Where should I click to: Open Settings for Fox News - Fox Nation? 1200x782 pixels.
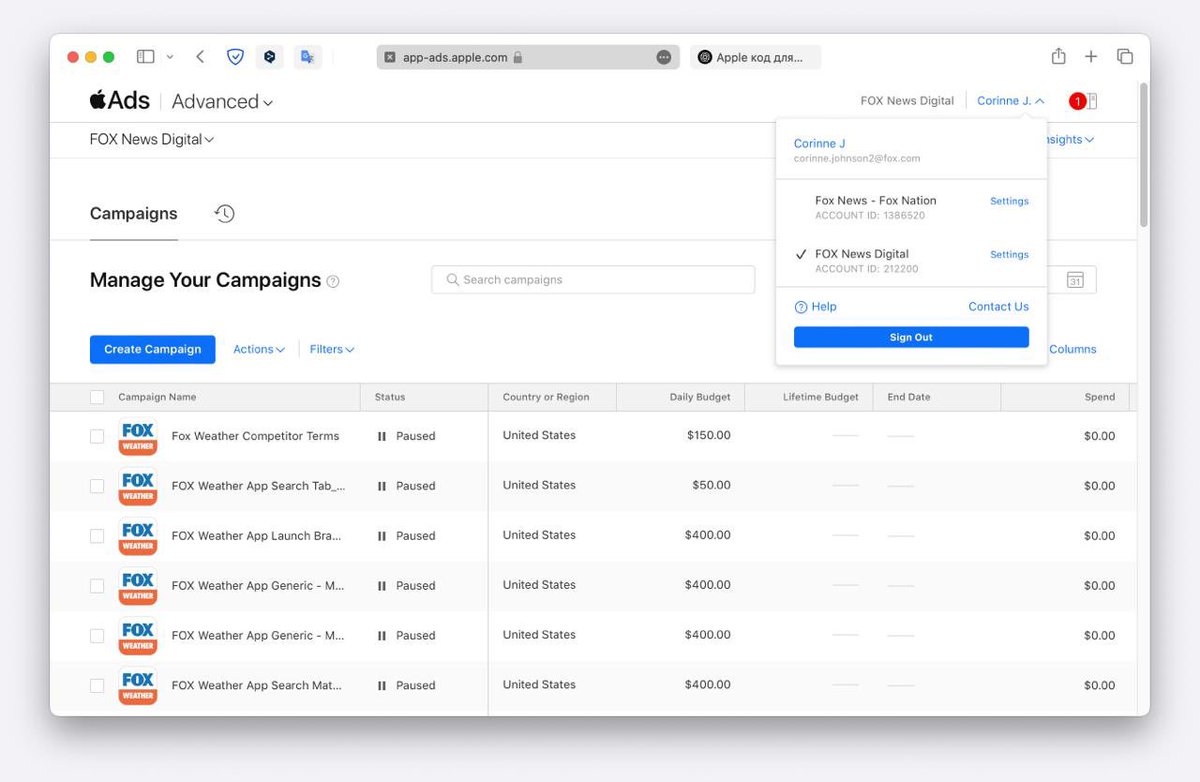(1009, 201)
